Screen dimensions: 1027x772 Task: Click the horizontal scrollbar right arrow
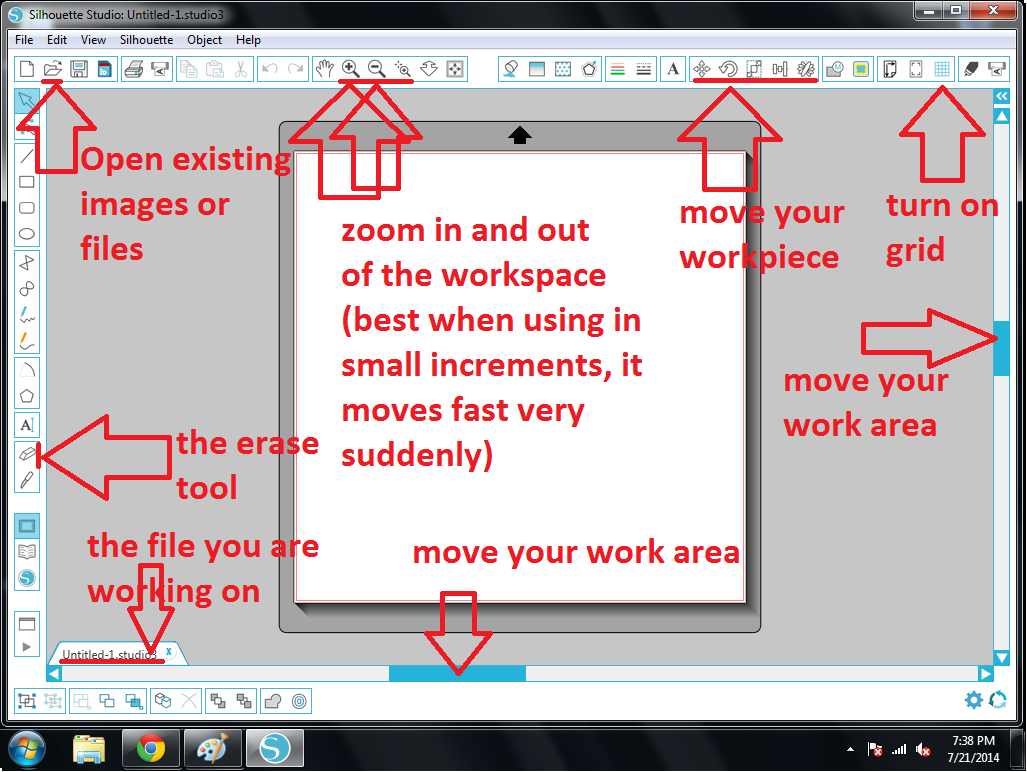[x=985, y=674]
